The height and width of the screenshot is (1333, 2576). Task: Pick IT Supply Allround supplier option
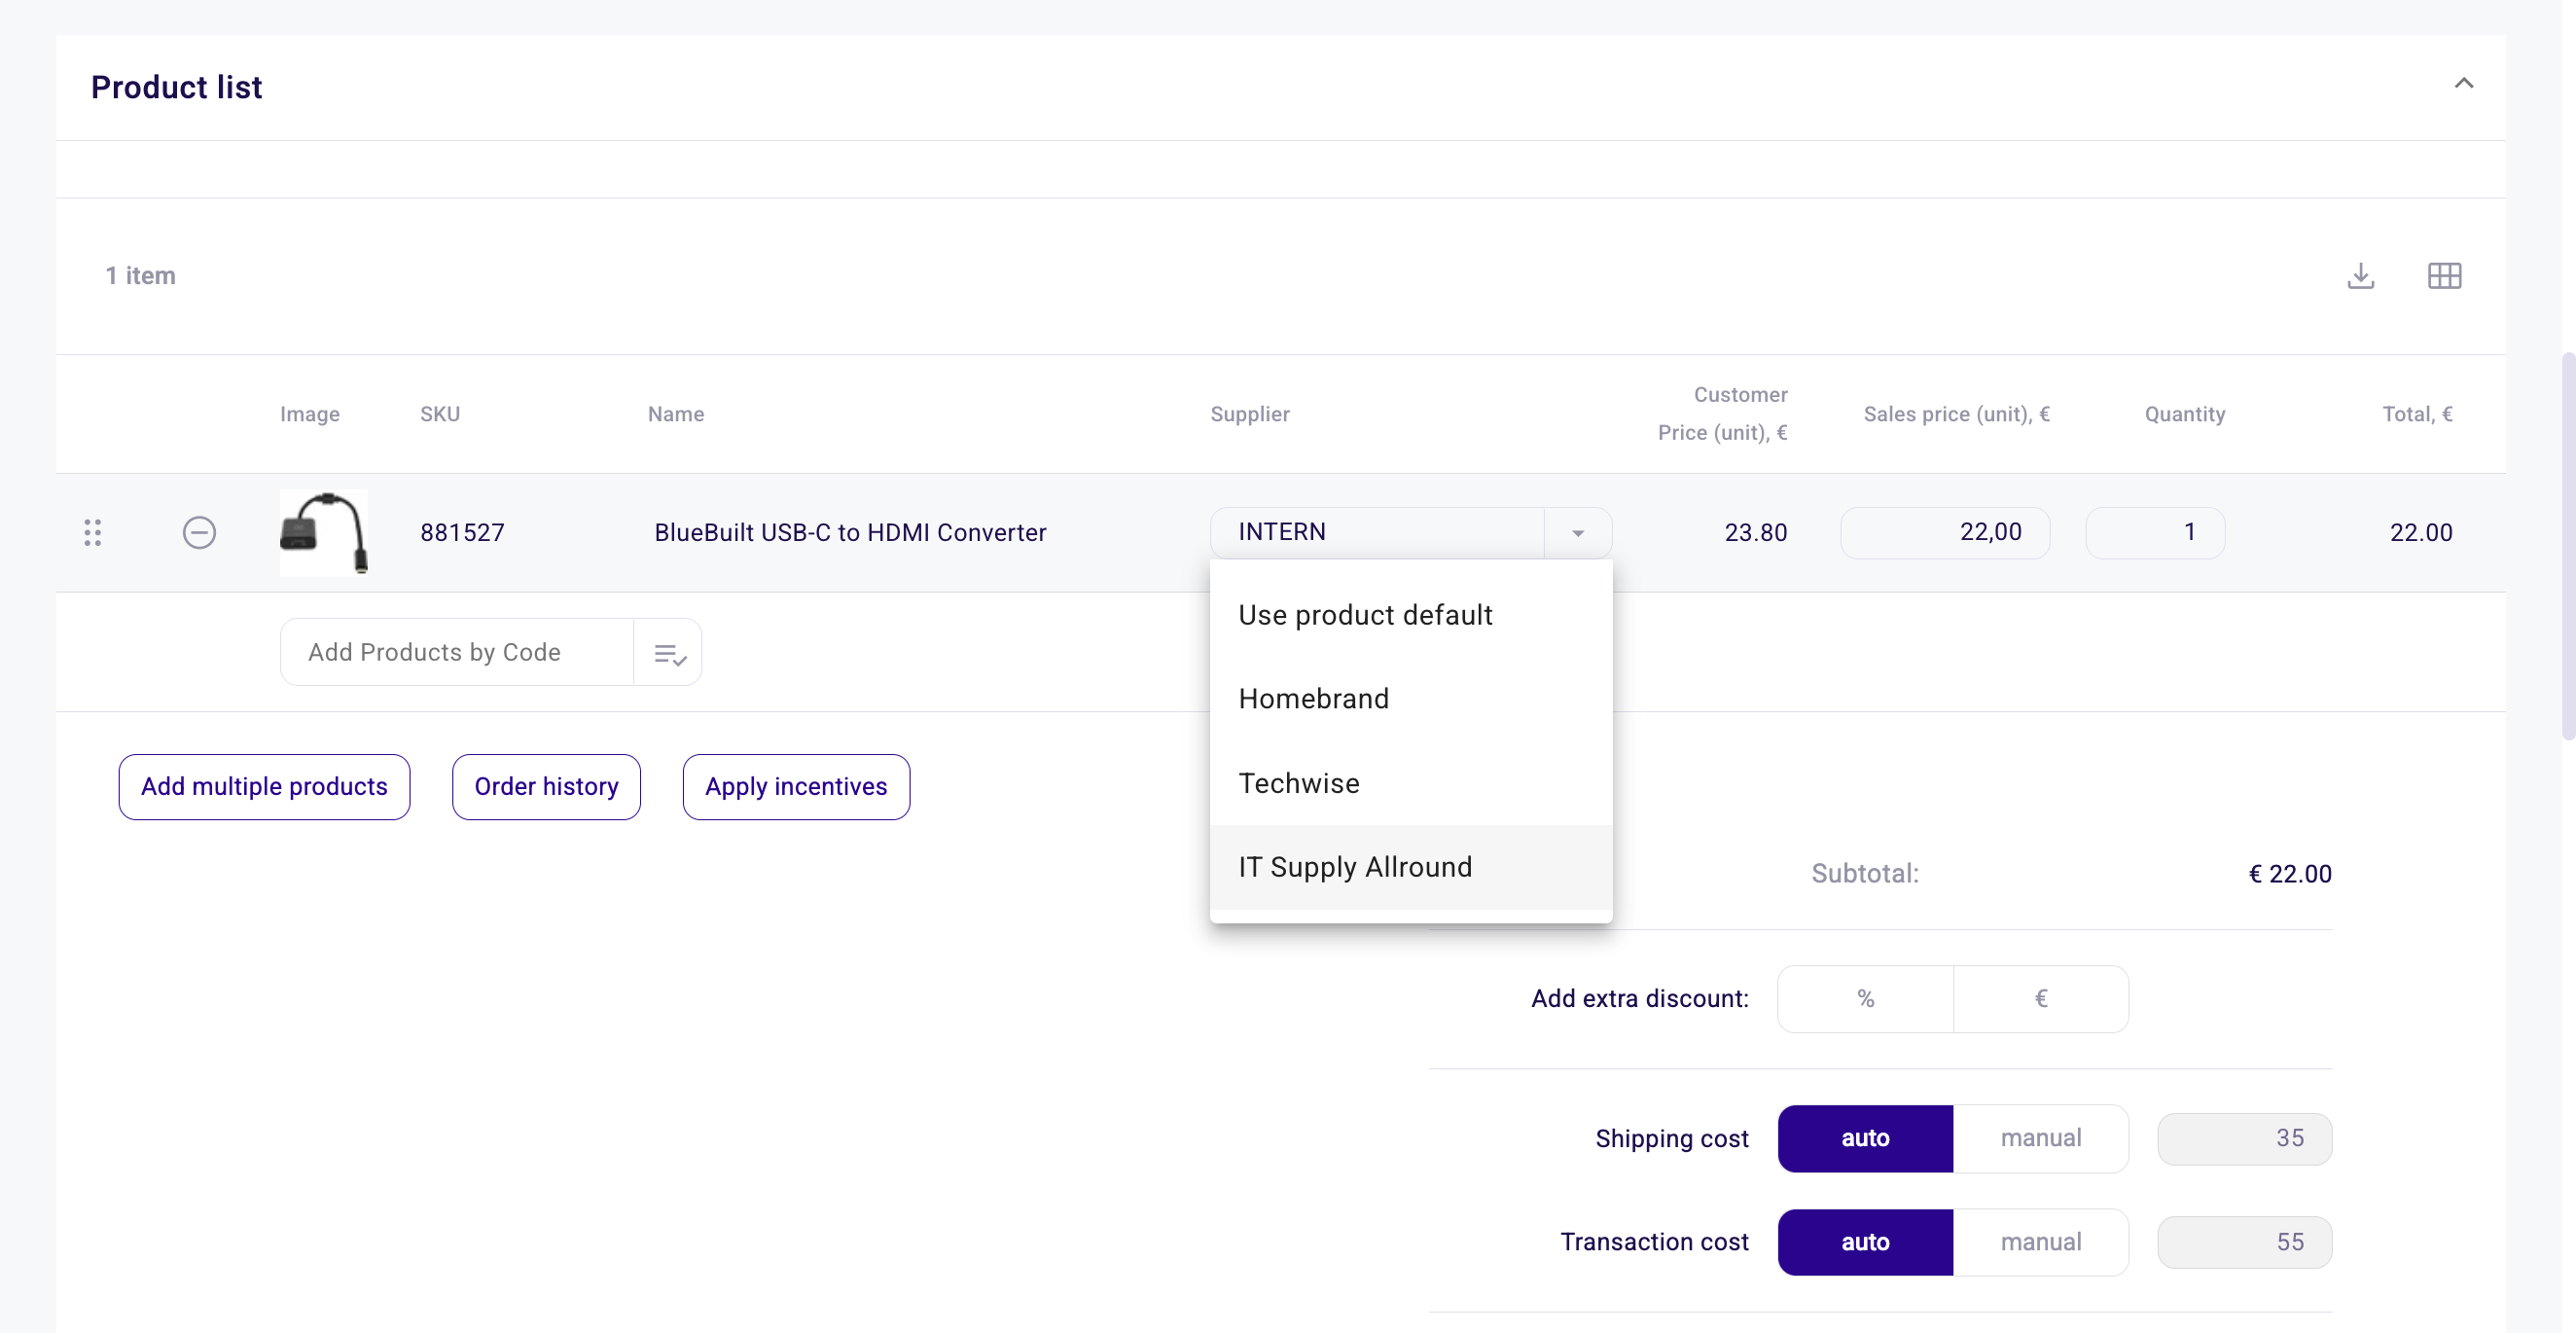pos(1410,867)
